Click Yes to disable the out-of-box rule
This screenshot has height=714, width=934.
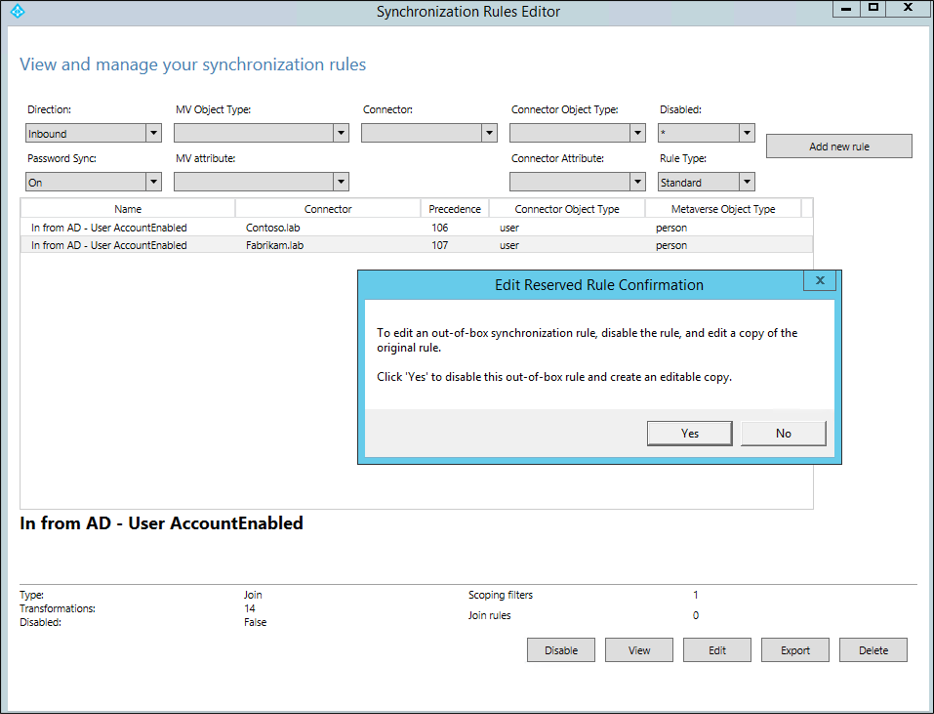point(689,433)
